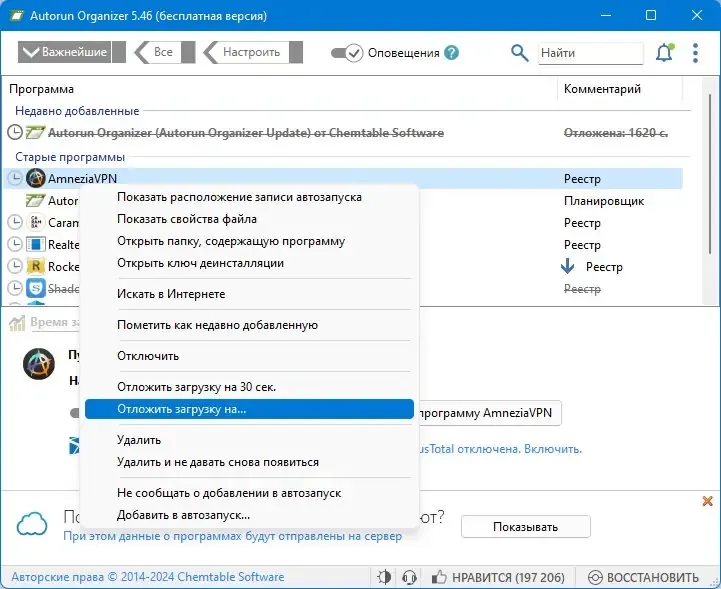Viewport: 721px width, 589px height.
Task: Click the clock delay icon for AmneziaVPN row
Action: tap(15, 178)
